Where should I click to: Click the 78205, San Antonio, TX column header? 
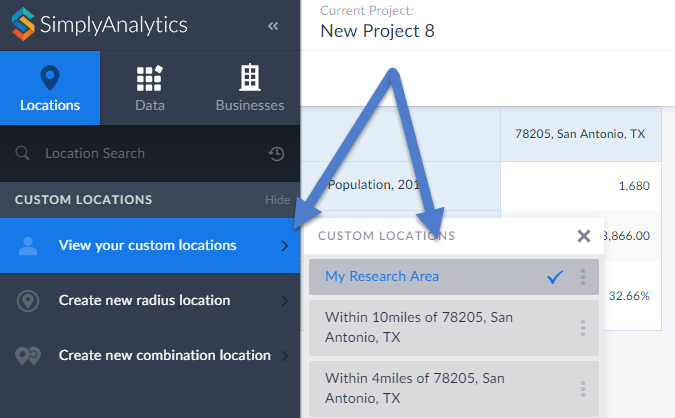[580, 134]
